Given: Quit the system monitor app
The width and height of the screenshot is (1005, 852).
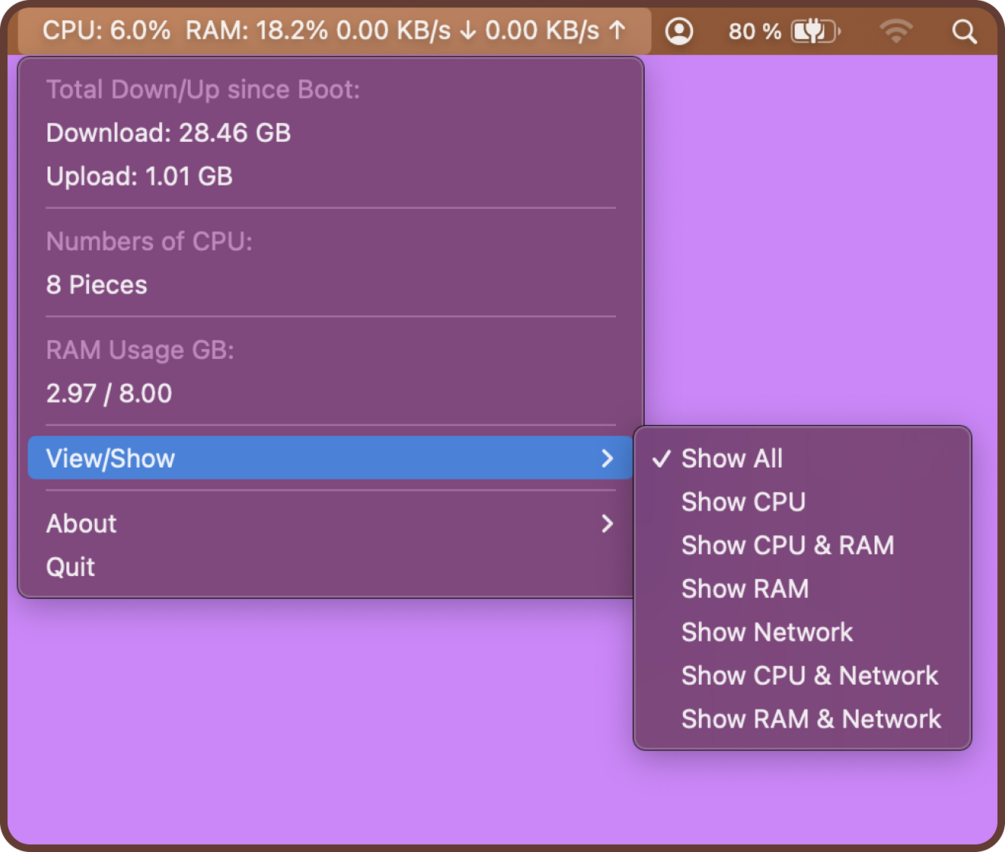Looking at the screenshot, I should click(71, 567).
